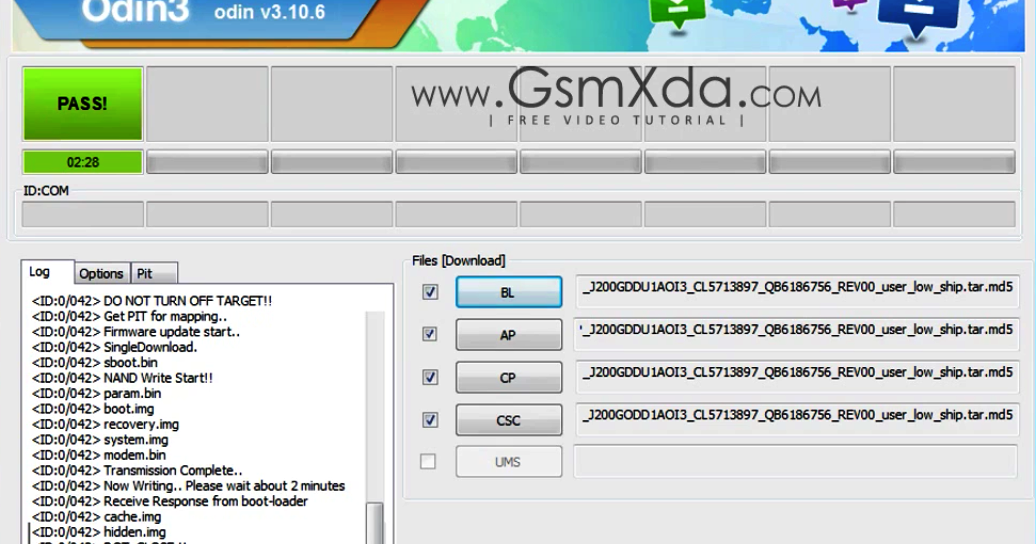Click the 'odin v3.10.6' version text
Viewport: 1036px width, 544px height.
[270, 12]
